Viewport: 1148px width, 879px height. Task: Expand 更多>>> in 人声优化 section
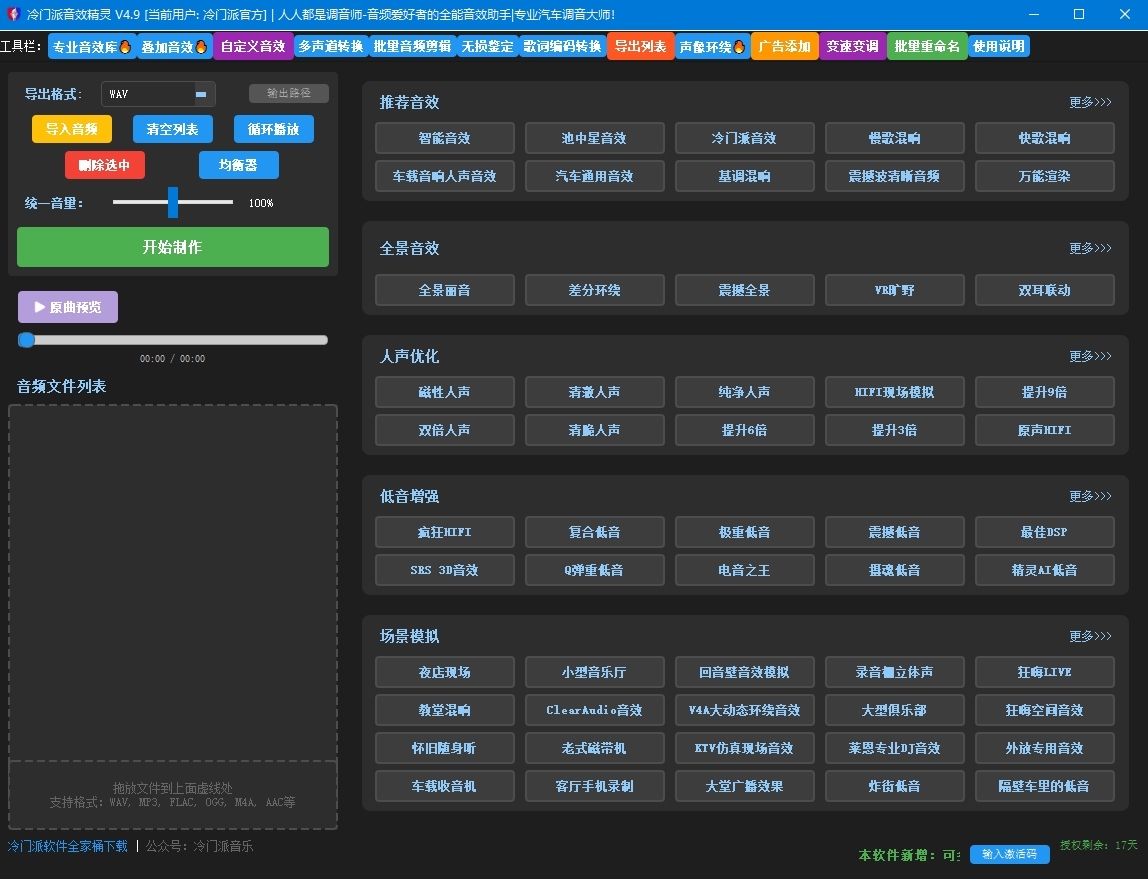click(x=1090, y=356)
